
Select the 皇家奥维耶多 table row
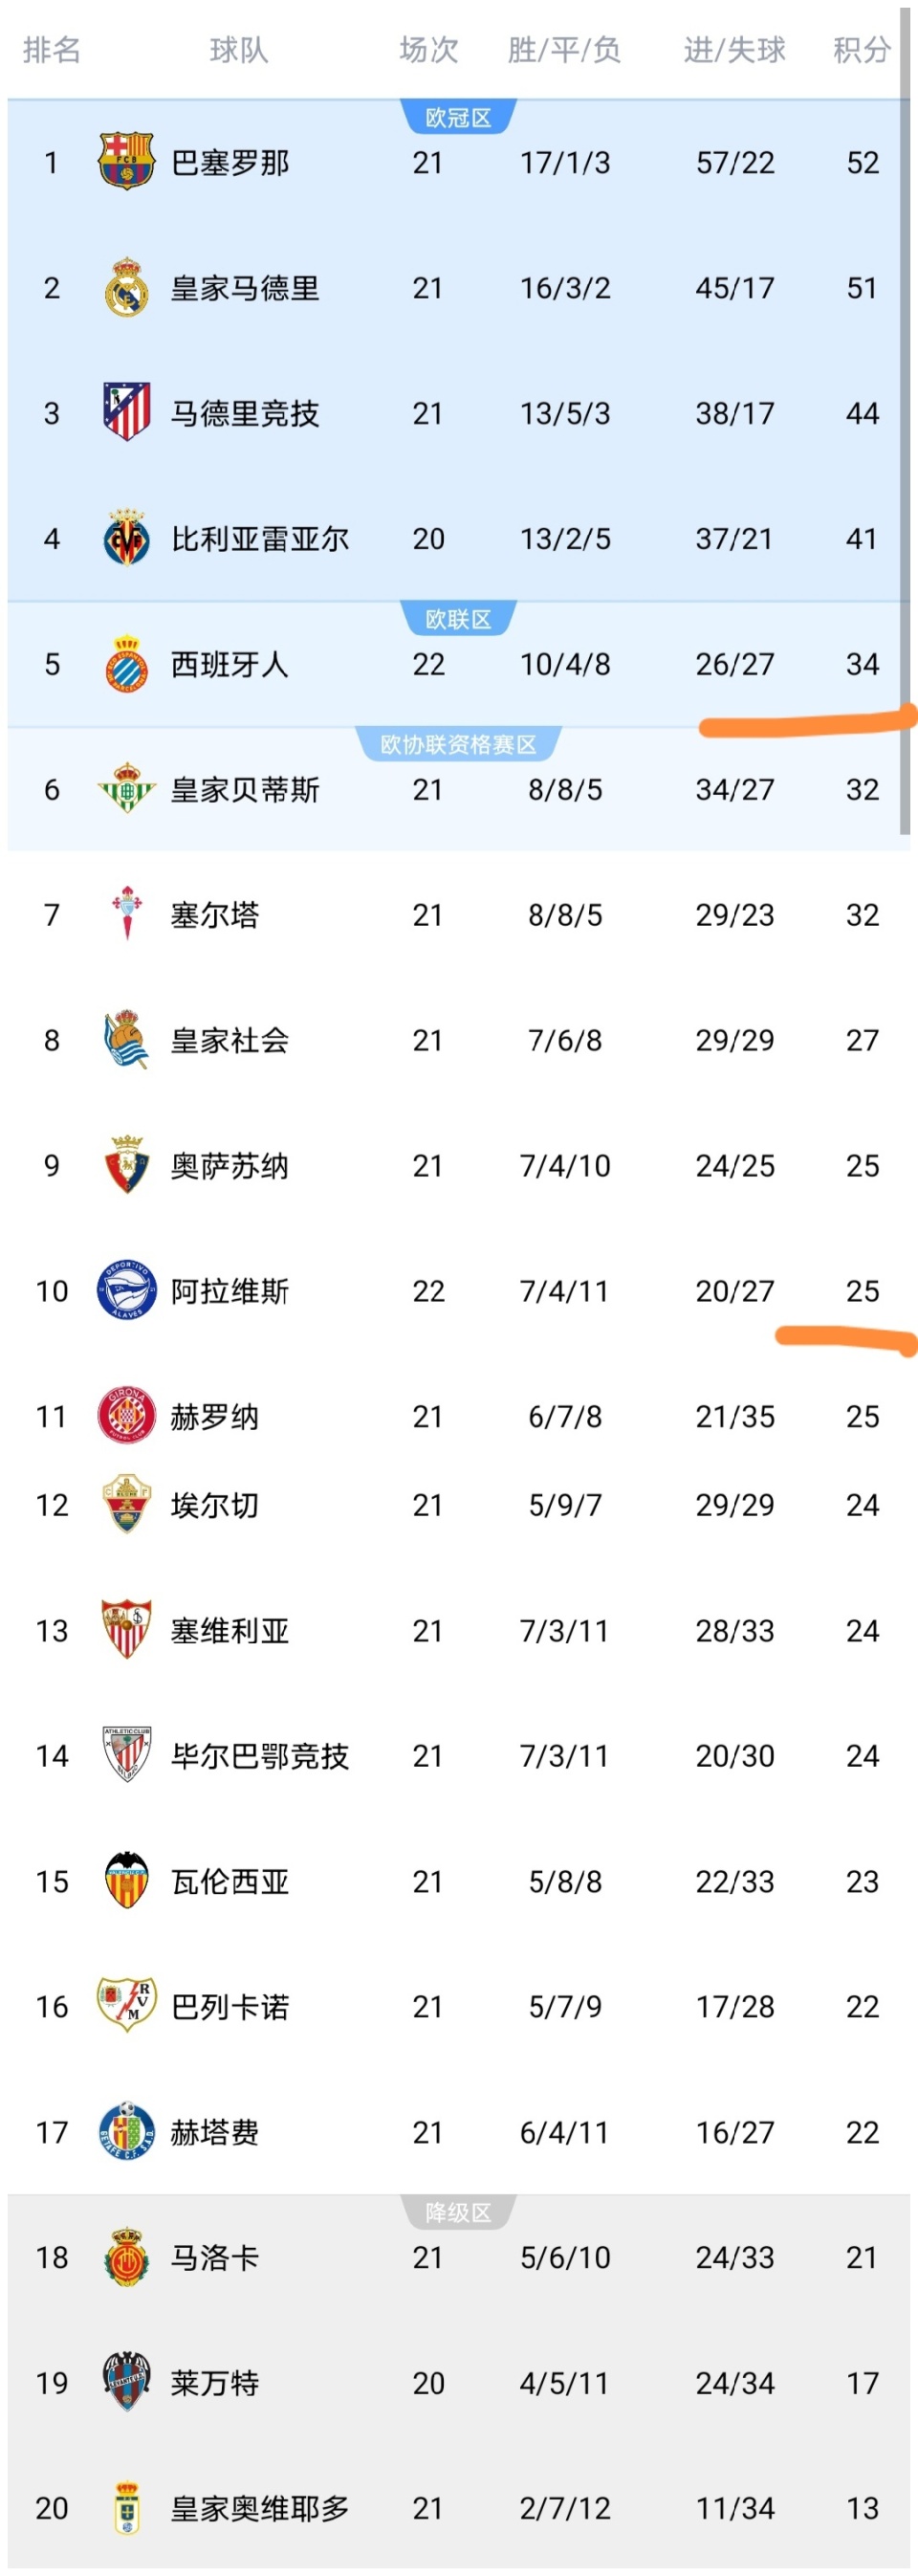[458, 2508]
